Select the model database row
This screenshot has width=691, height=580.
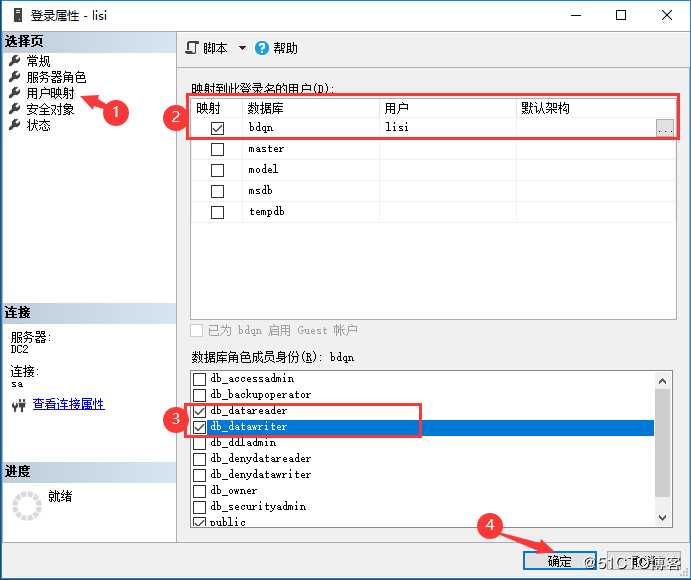coord(433,170)
